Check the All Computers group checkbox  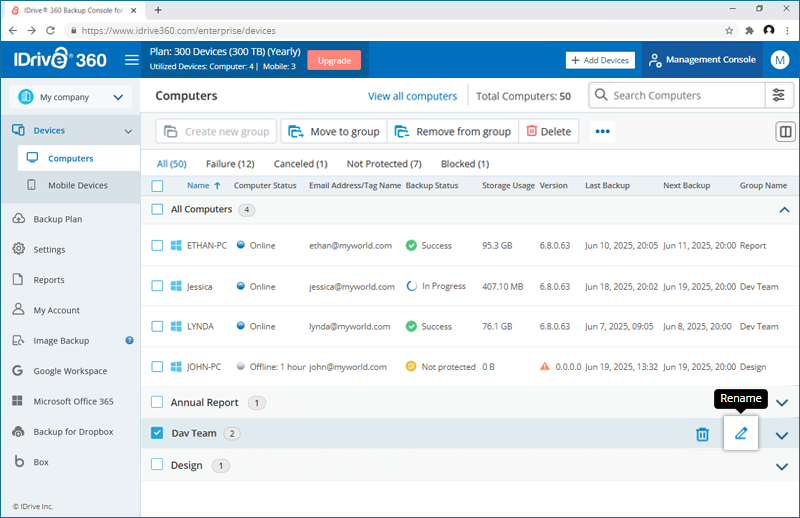point(157,209)
